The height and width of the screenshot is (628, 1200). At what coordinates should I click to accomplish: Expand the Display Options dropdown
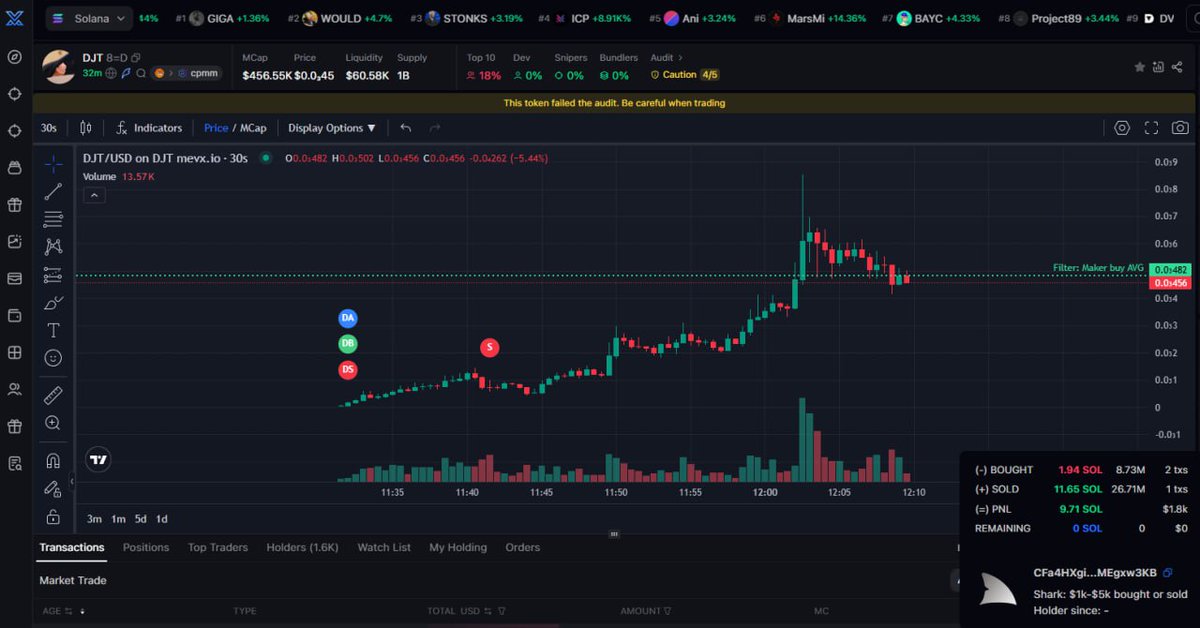(x=332, y=128)
